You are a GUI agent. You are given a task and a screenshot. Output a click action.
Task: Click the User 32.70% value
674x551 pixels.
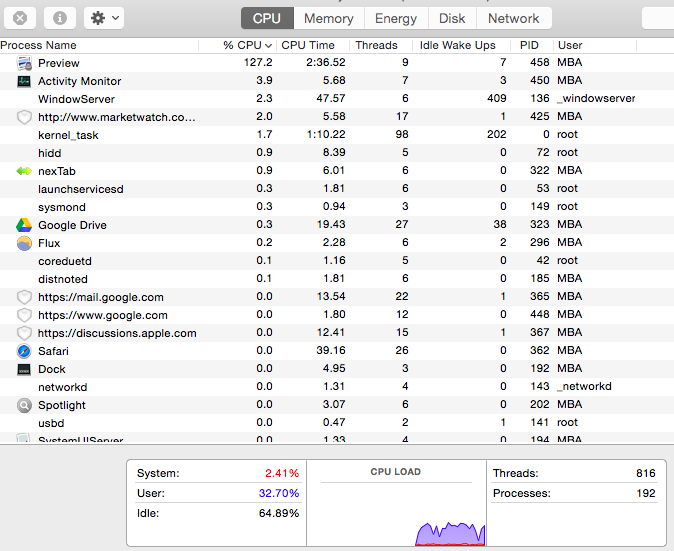pyautogui.click(x=279, y=493)
